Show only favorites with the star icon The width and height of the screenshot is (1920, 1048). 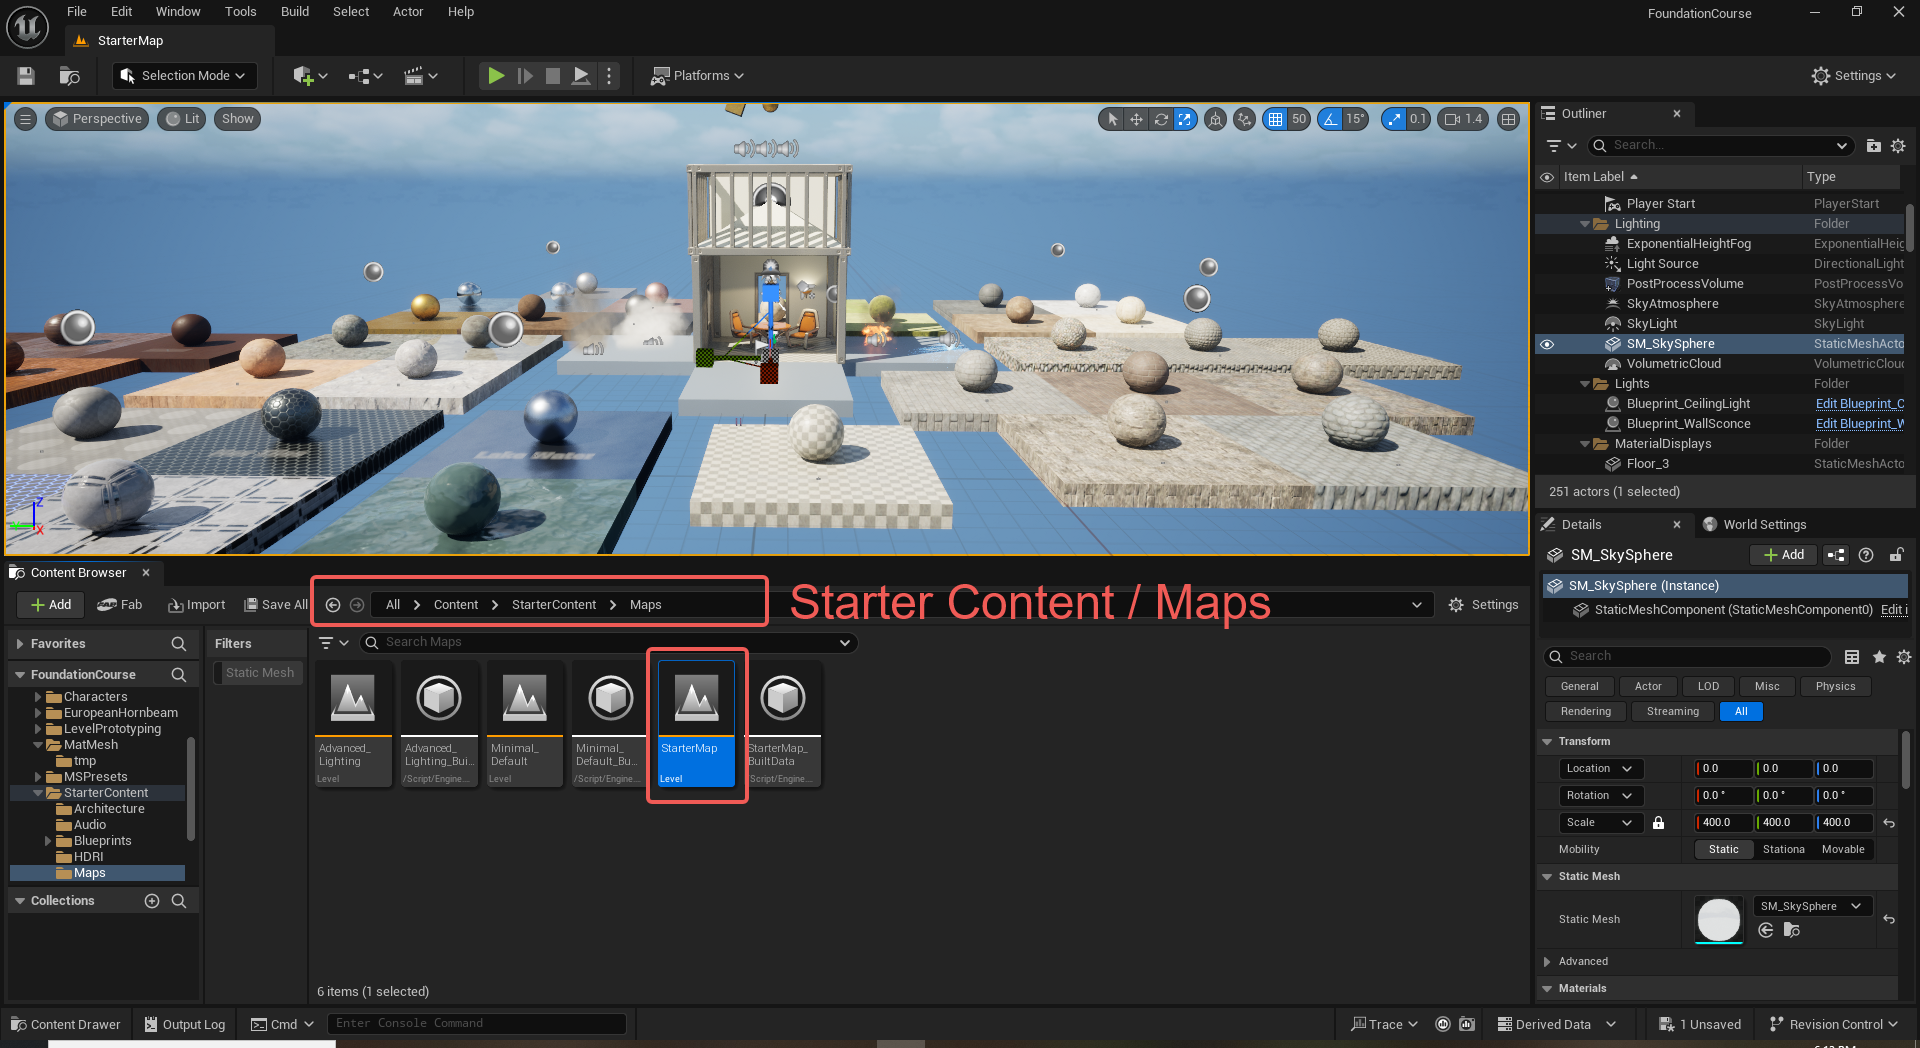click(x=1879, y=657)
